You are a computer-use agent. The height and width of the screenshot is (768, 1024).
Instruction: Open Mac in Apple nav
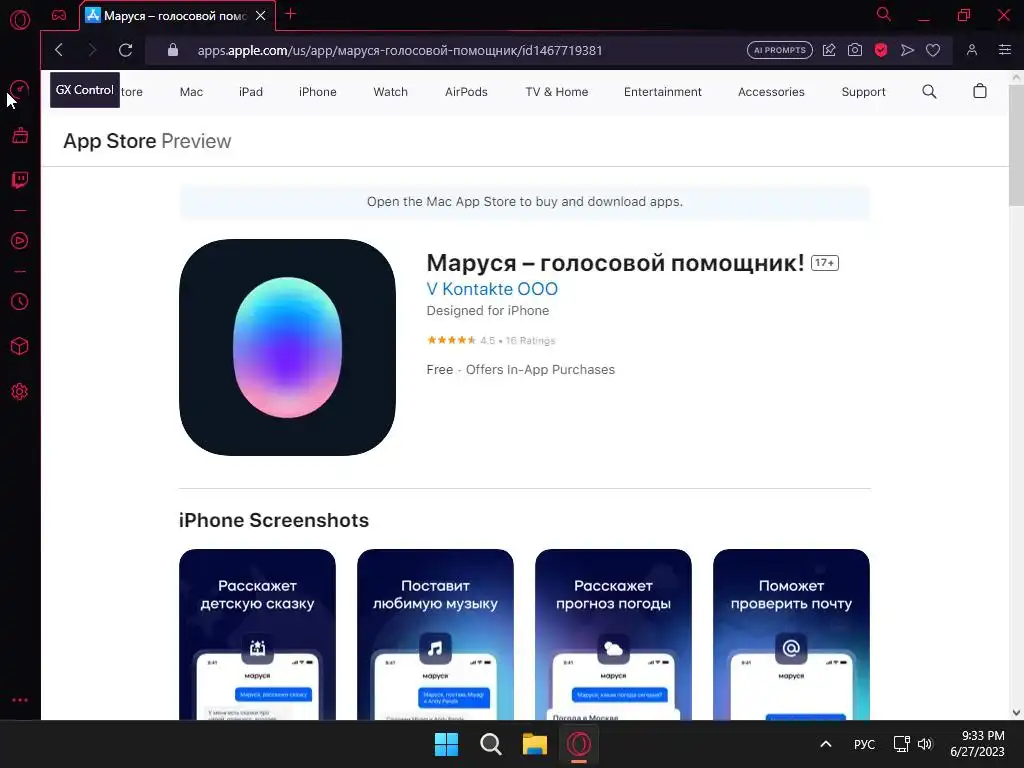coord(191,92)
